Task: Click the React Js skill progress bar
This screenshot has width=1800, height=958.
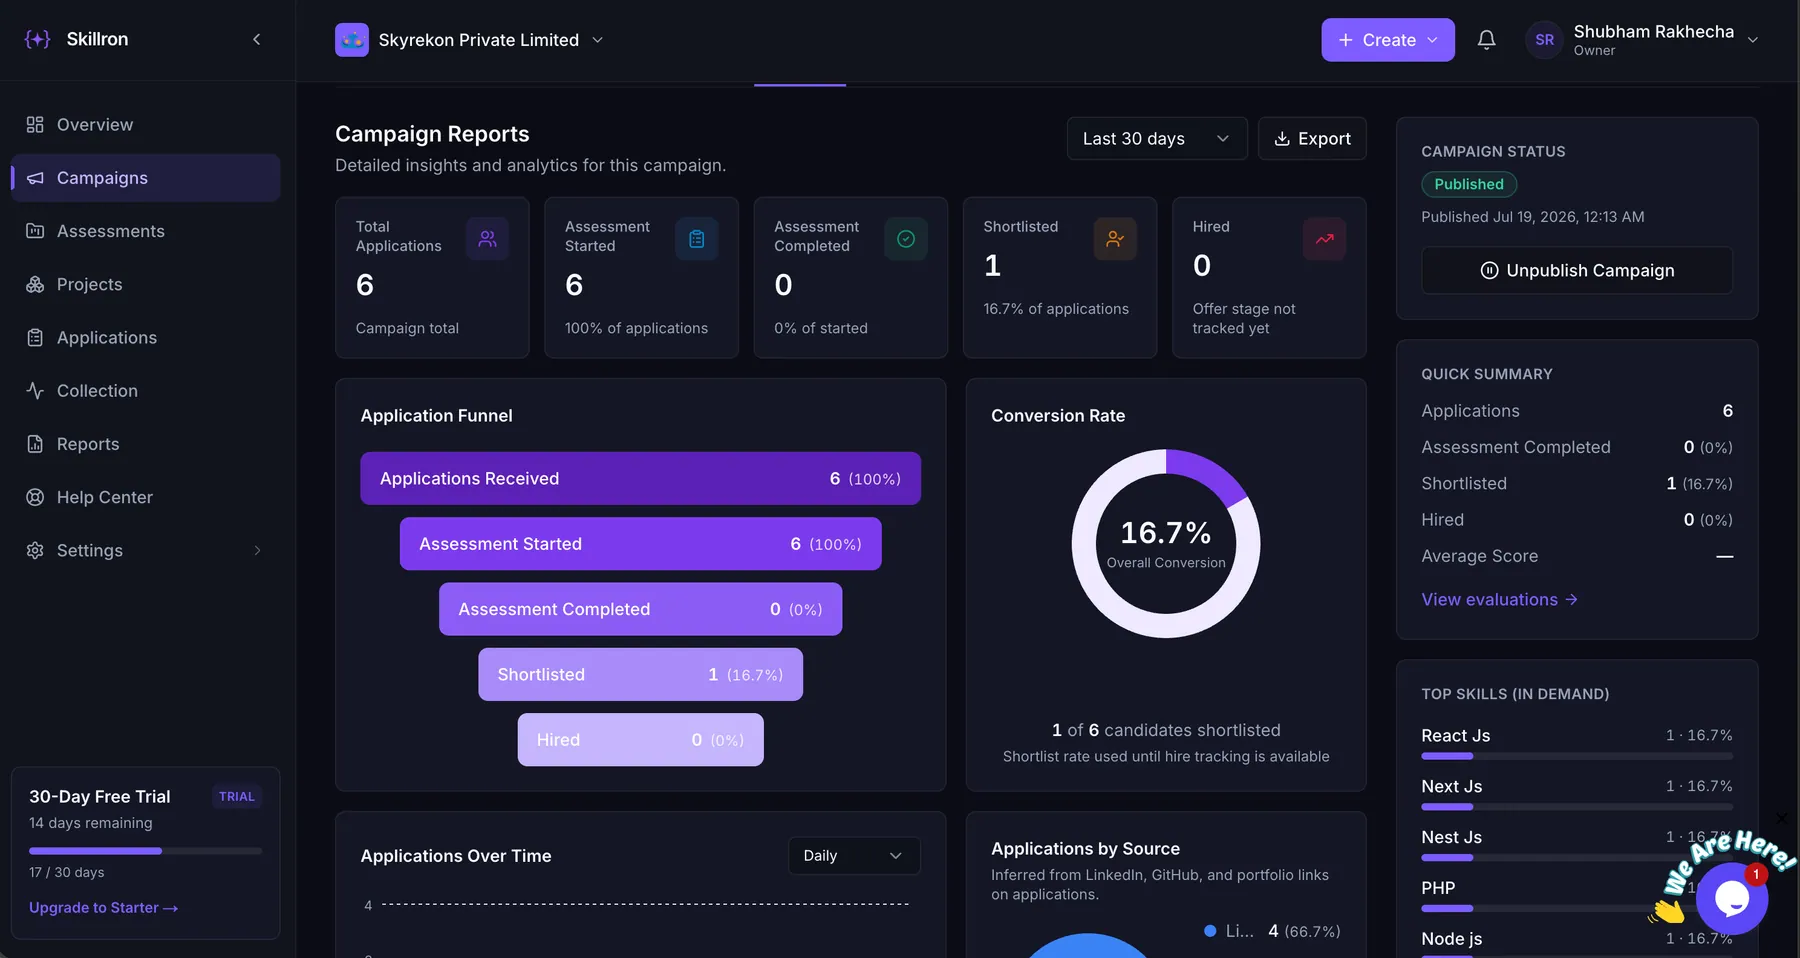Action: (x=1577, y=756)
